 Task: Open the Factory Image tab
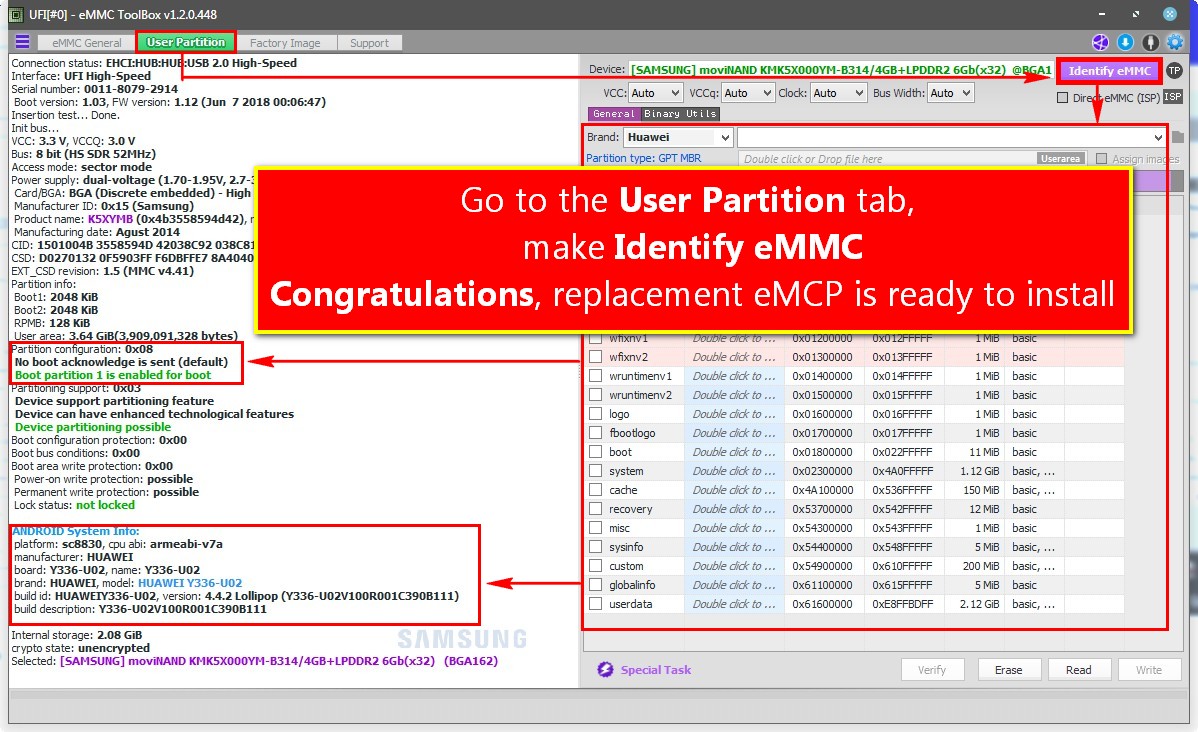point(285,43)
